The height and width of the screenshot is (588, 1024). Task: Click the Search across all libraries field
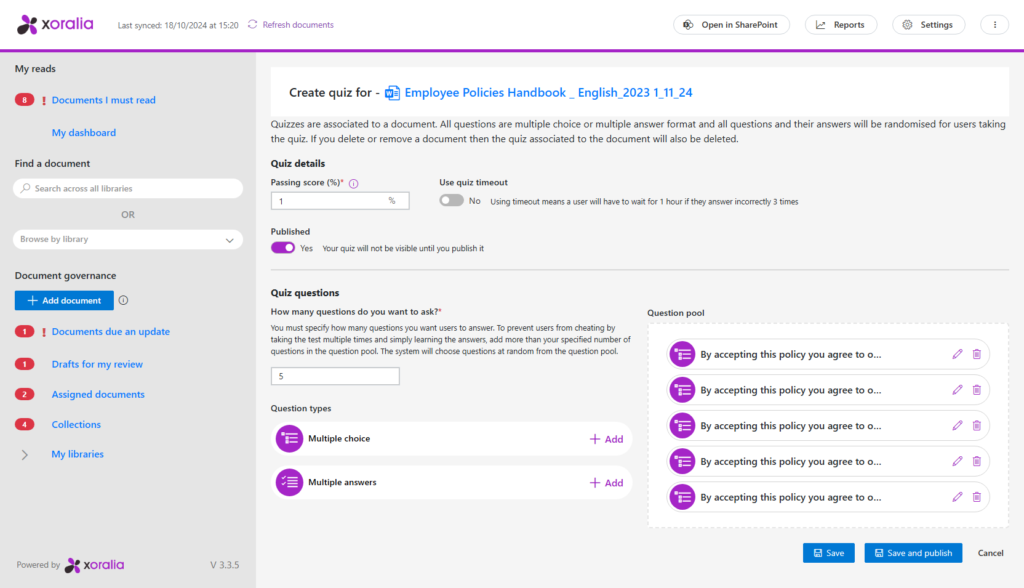[128, 188]
